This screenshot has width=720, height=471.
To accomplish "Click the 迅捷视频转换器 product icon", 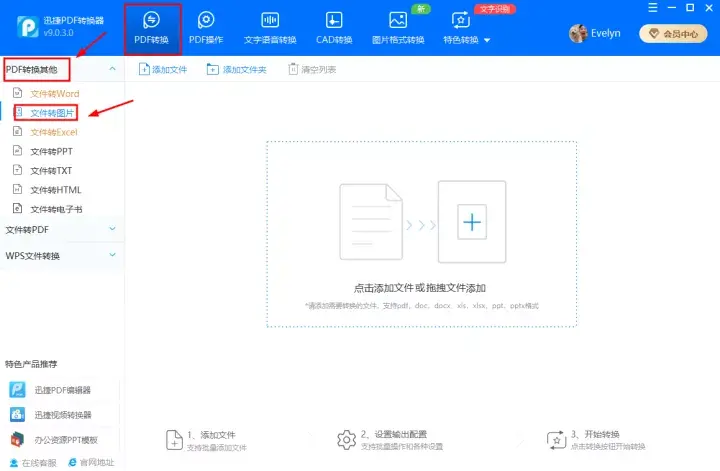I will coord(17,415).
